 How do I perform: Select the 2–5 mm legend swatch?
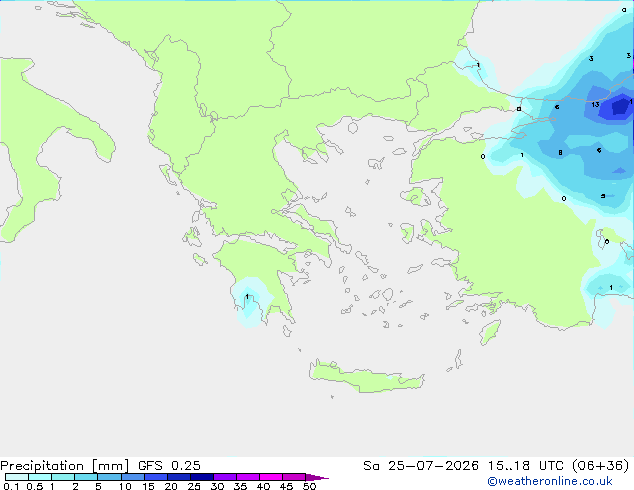pyautogui.click(x=86, y=477)
